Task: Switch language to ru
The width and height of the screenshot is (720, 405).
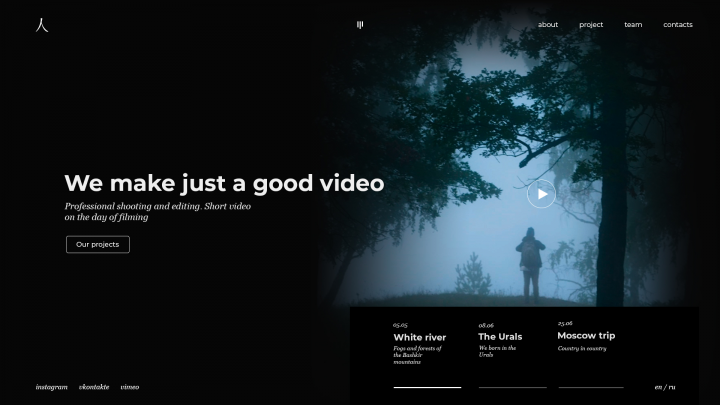Action: 672,387
